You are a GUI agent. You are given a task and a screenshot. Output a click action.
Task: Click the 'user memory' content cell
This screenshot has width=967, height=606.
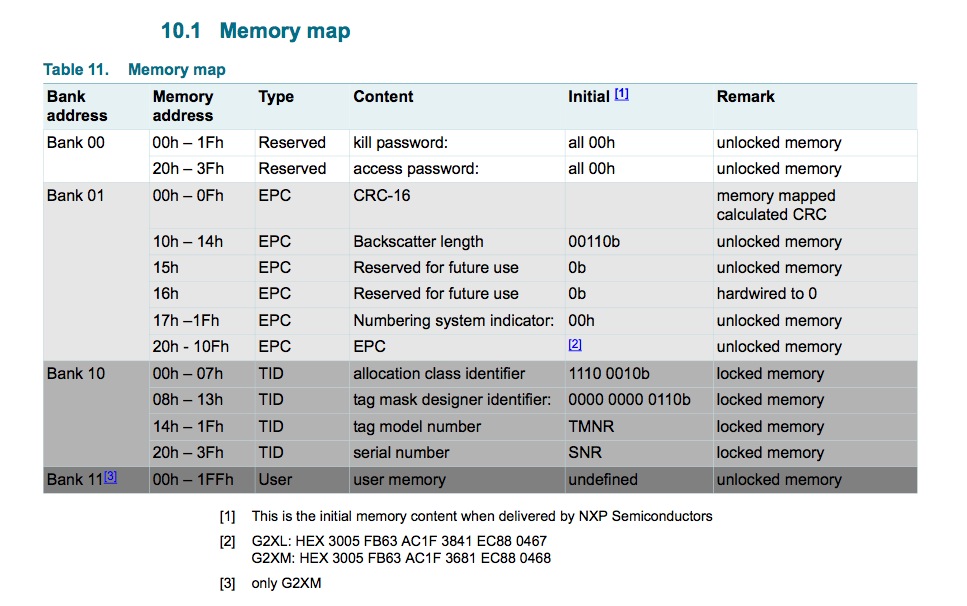pos(399,480)
